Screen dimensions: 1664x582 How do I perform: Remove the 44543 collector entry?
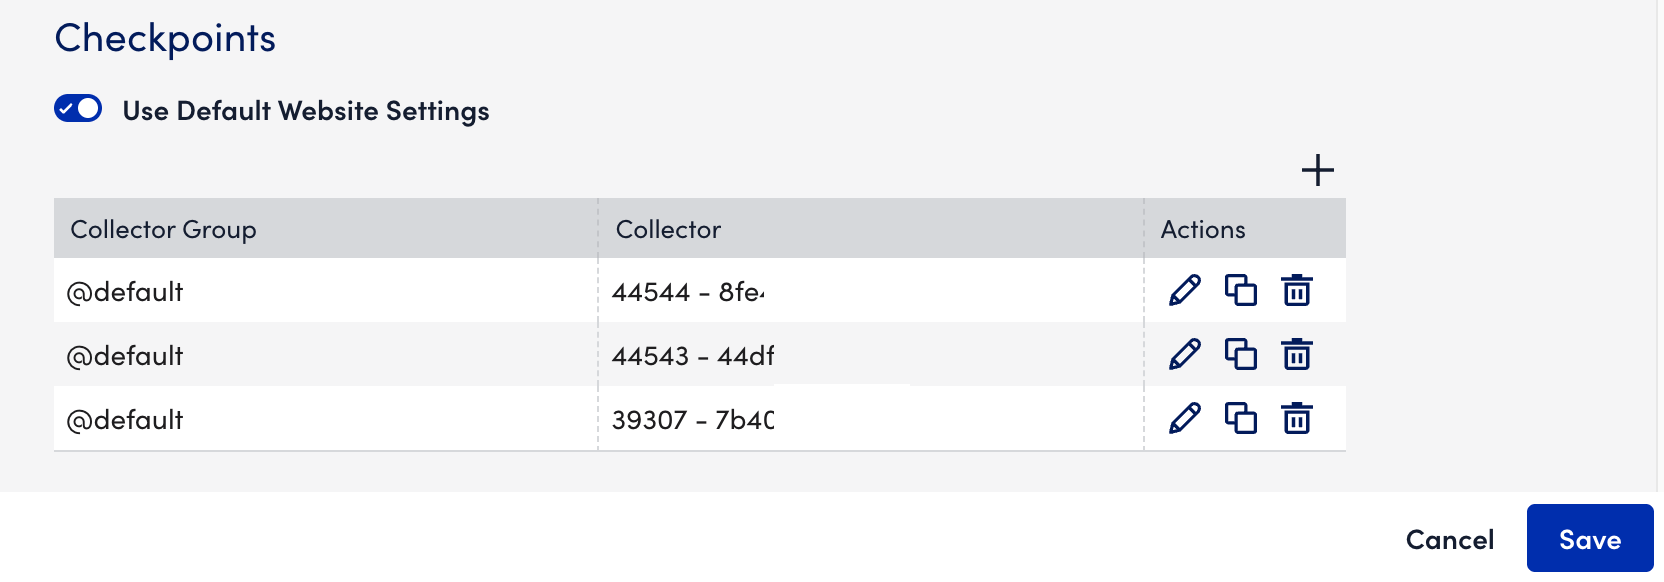pyautogui.click(x=1297, y=355)
